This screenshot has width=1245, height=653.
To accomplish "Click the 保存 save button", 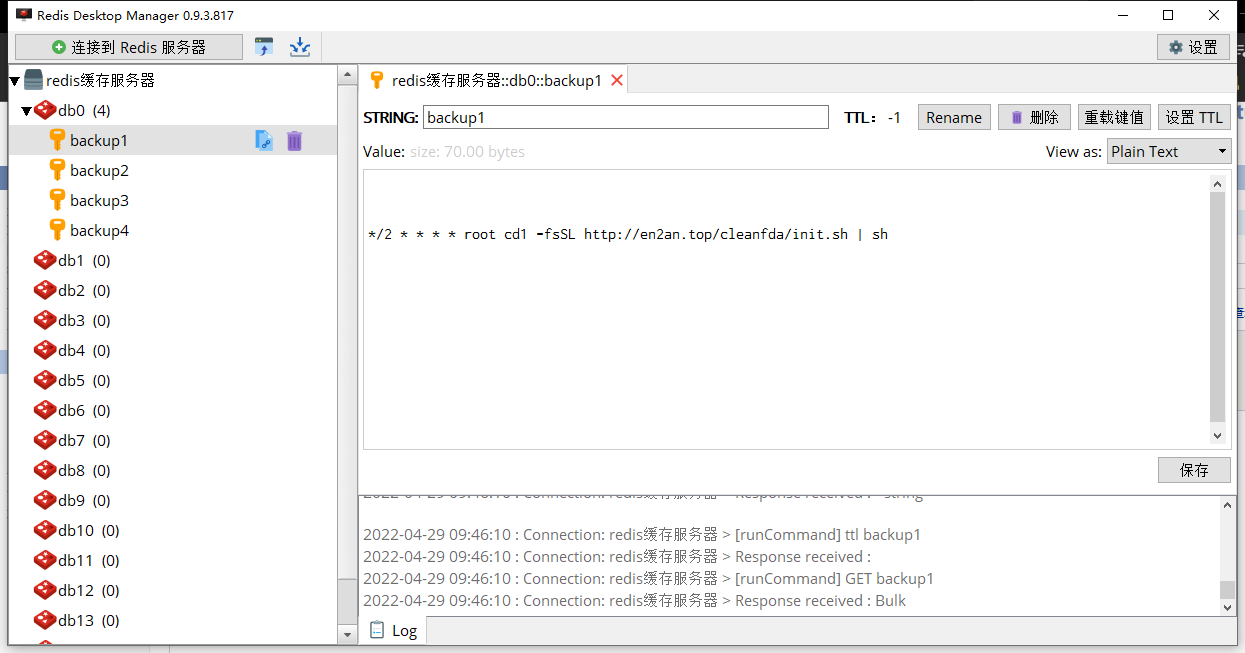I will pyautogui.click(x=1194, y=470).
